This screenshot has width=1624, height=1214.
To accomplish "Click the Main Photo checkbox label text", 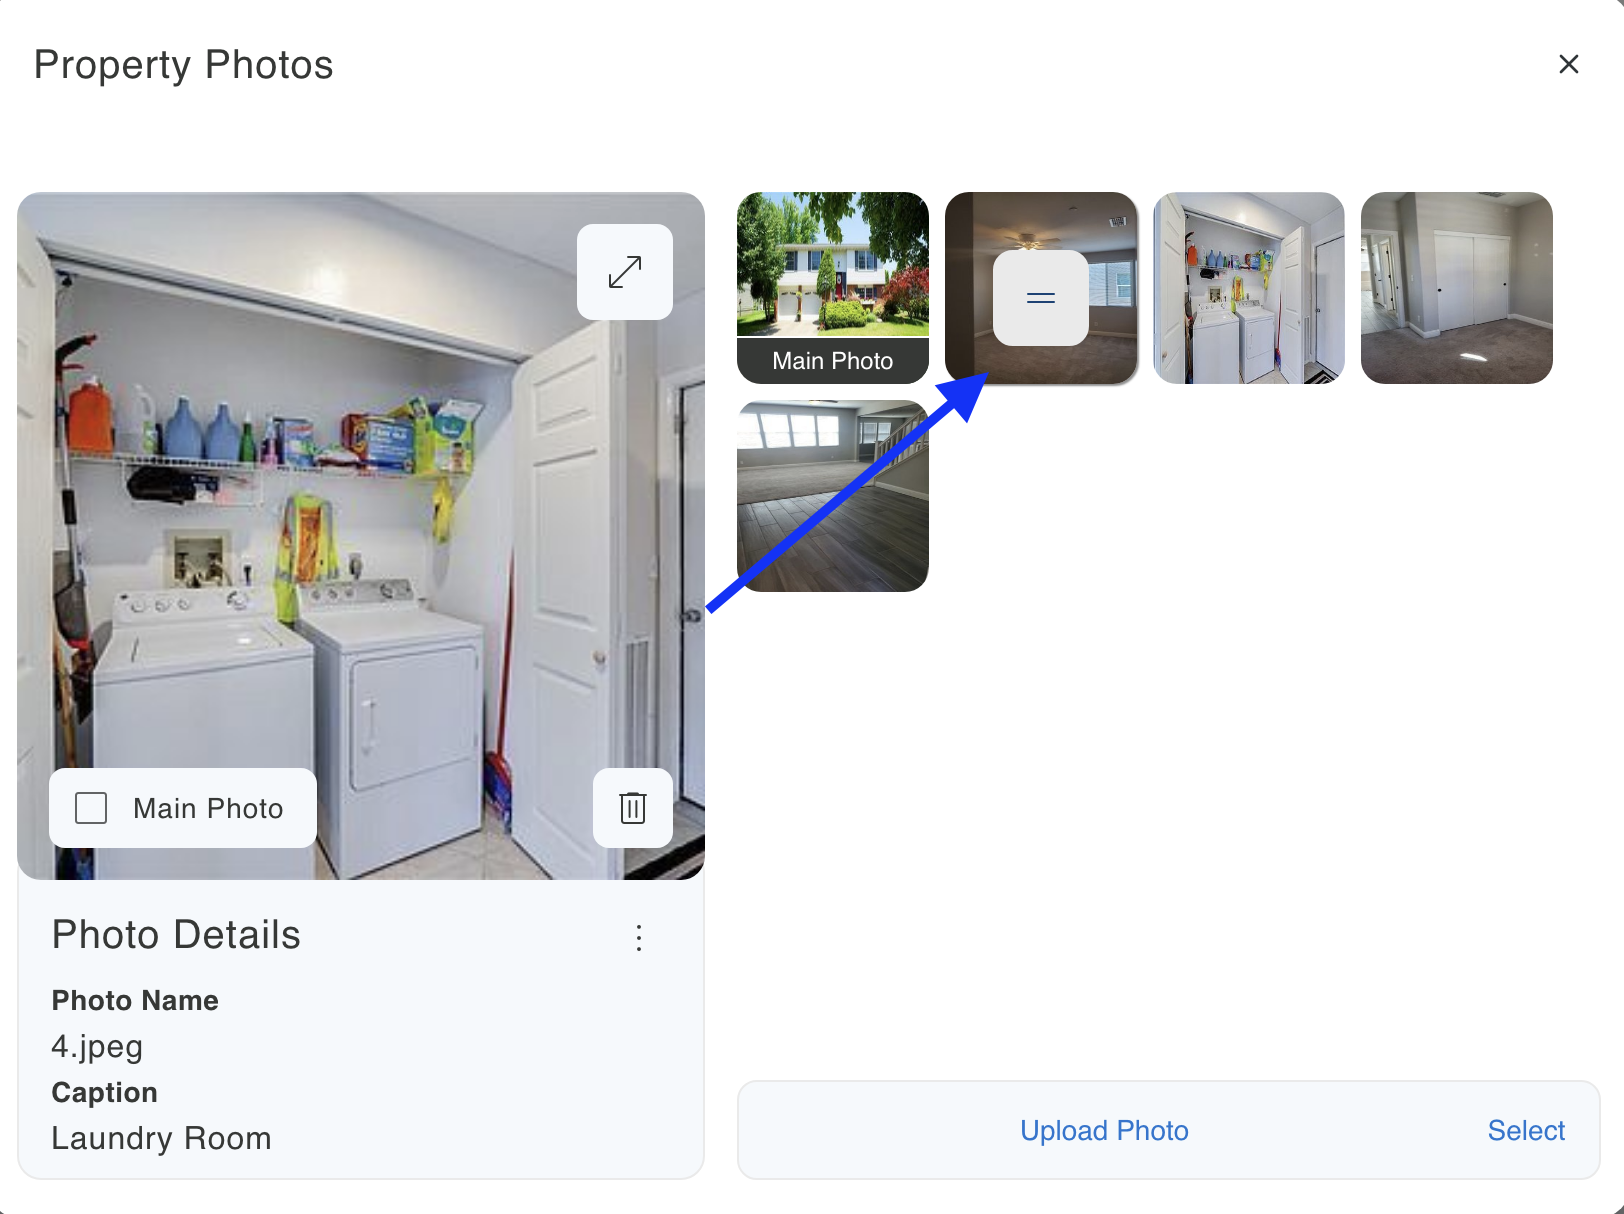I will [208, 808].
